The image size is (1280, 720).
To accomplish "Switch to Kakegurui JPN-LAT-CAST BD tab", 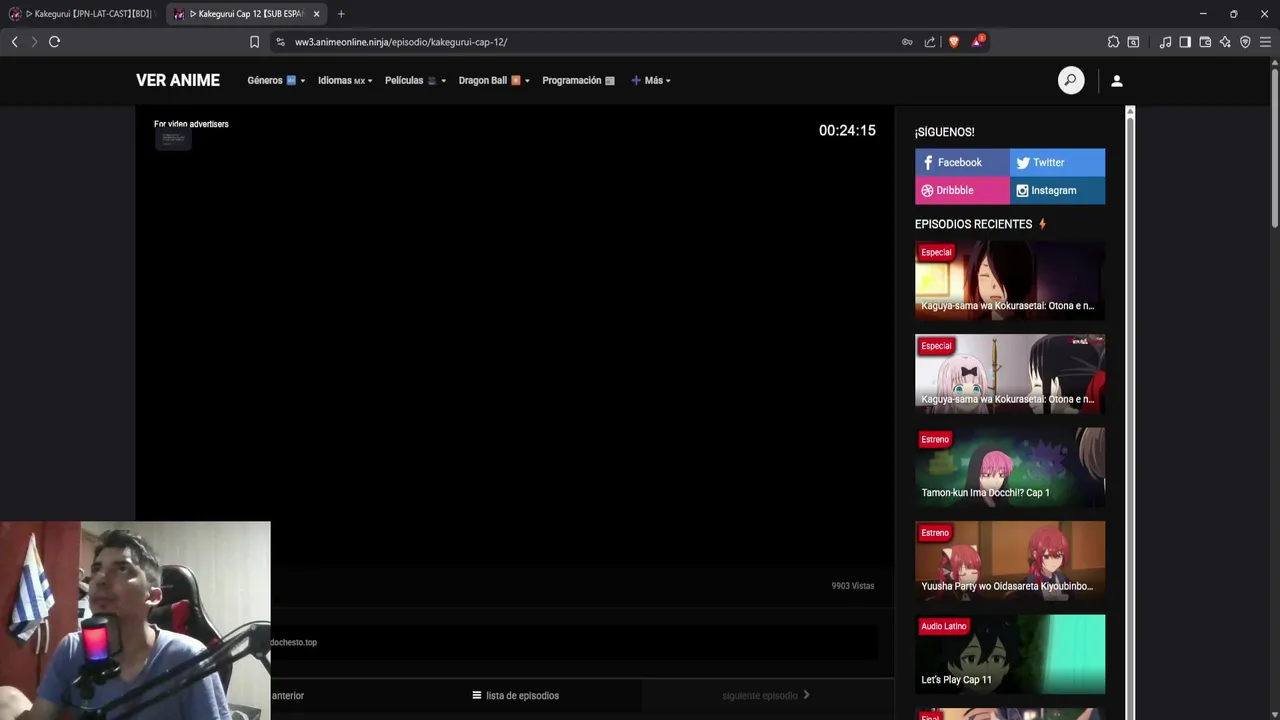I will pyautogui.click(x=82, y=14).
